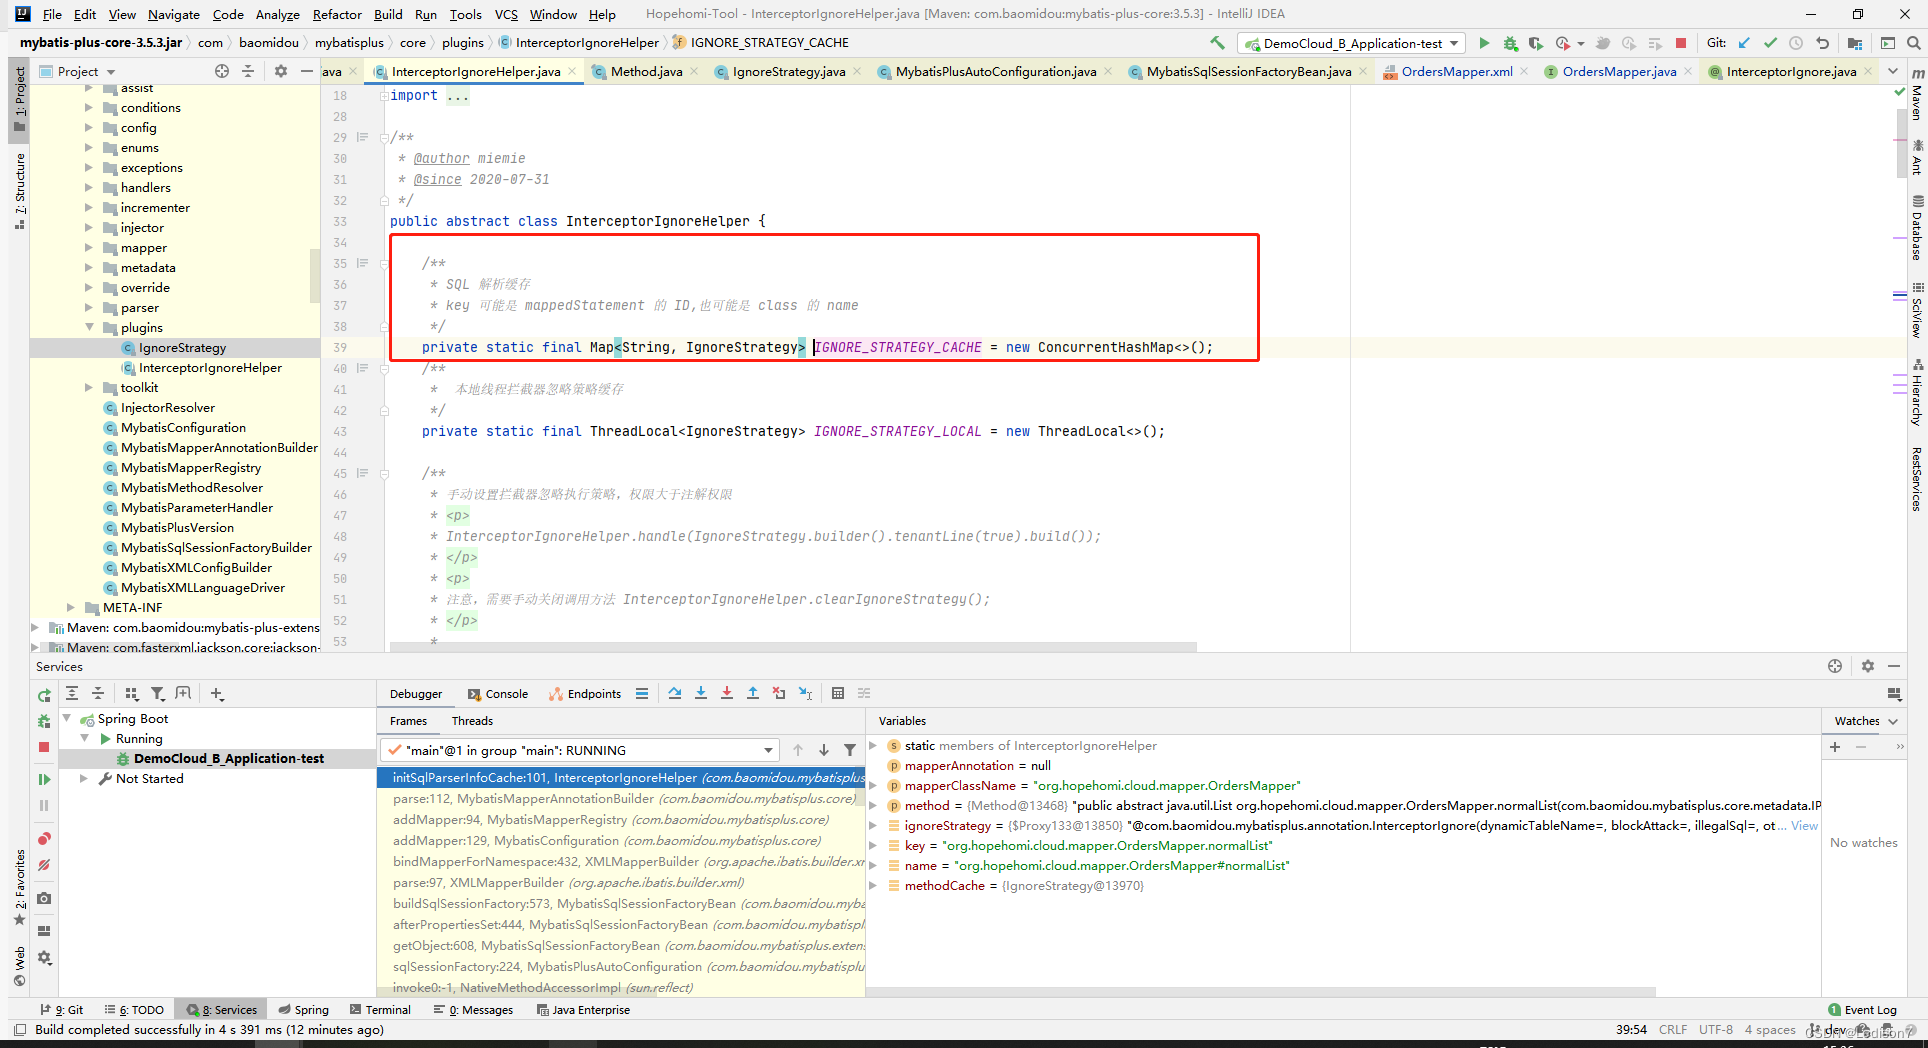Commit changes with the green checkmark icon
1928x1048 pixels.
pyautogui.click(x=1770, y=43)
